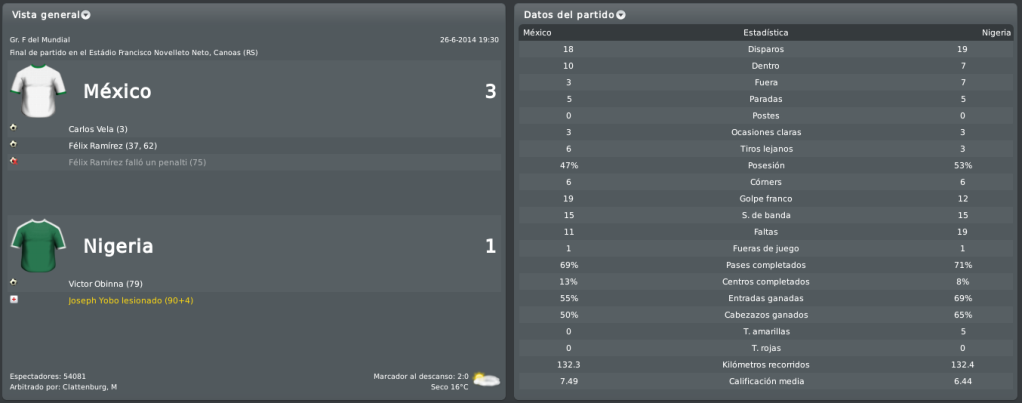Expand the Vista general dropdown arrow
1022x403 pixels.
coord(86,15)
